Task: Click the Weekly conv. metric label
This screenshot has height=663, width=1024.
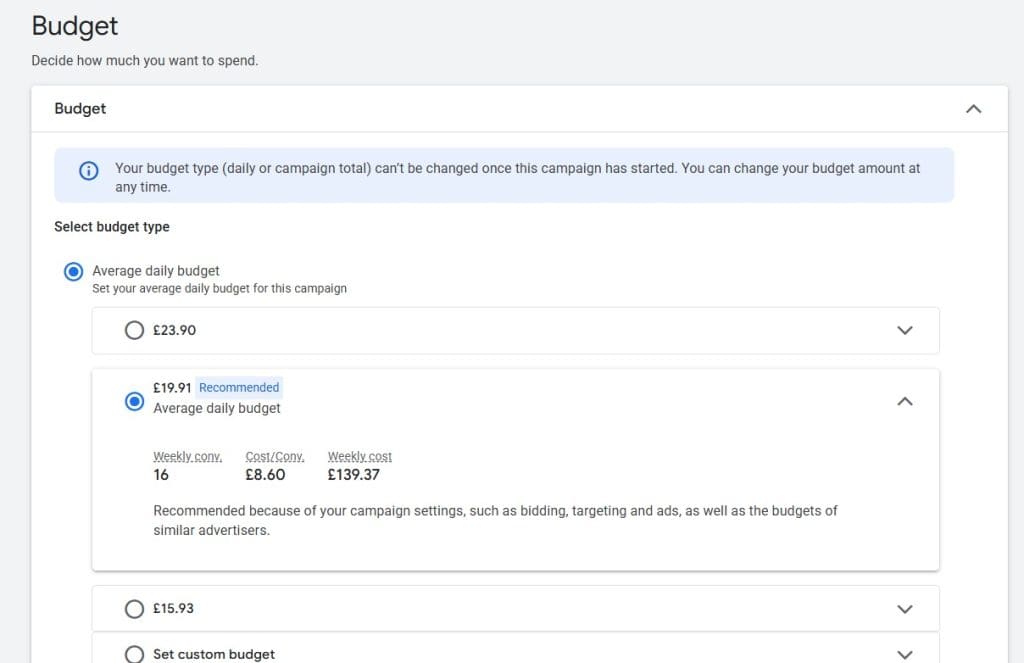Action: click(x=187, y=456)
